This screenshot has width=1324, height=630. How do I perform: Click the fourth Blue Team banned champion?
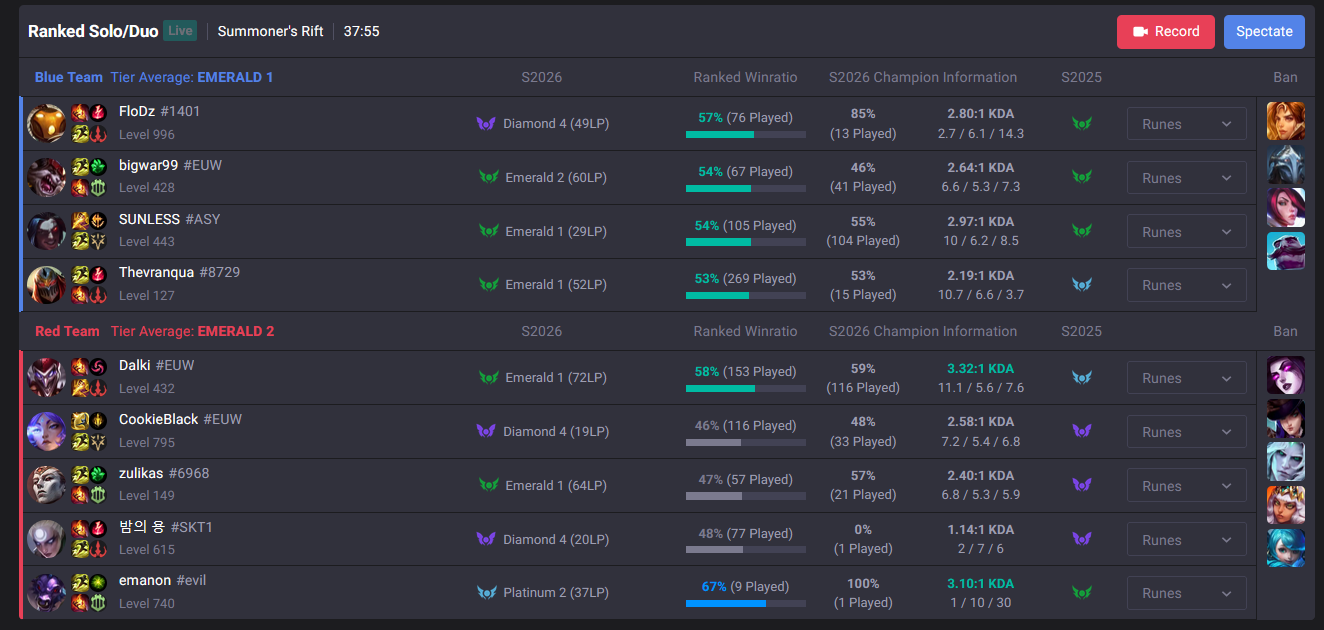pyautogui.click(x=1286, y=251)
